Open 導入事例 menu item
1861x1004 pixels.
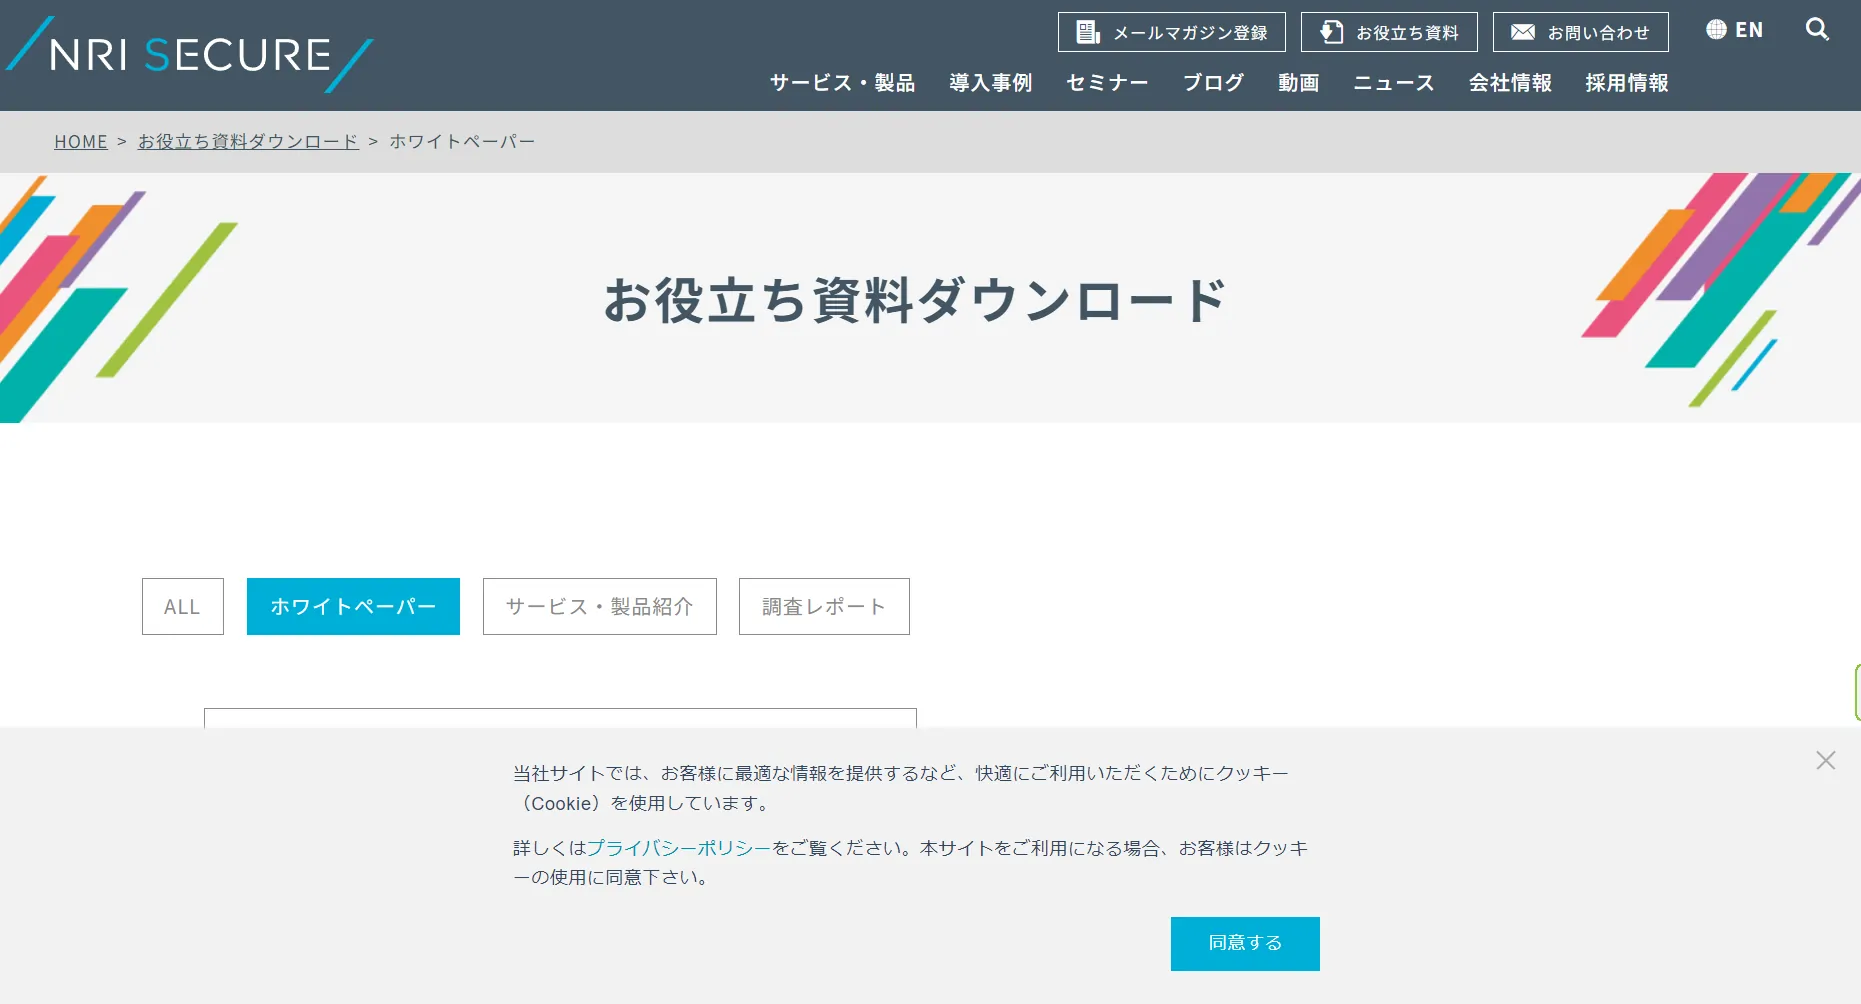tap(990, 83)
